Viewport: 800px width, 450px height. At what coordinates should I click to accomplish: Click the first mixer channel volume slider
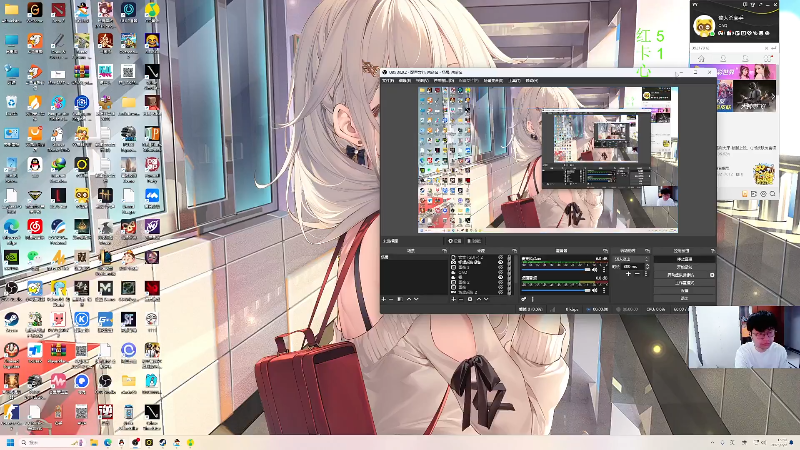556,269
